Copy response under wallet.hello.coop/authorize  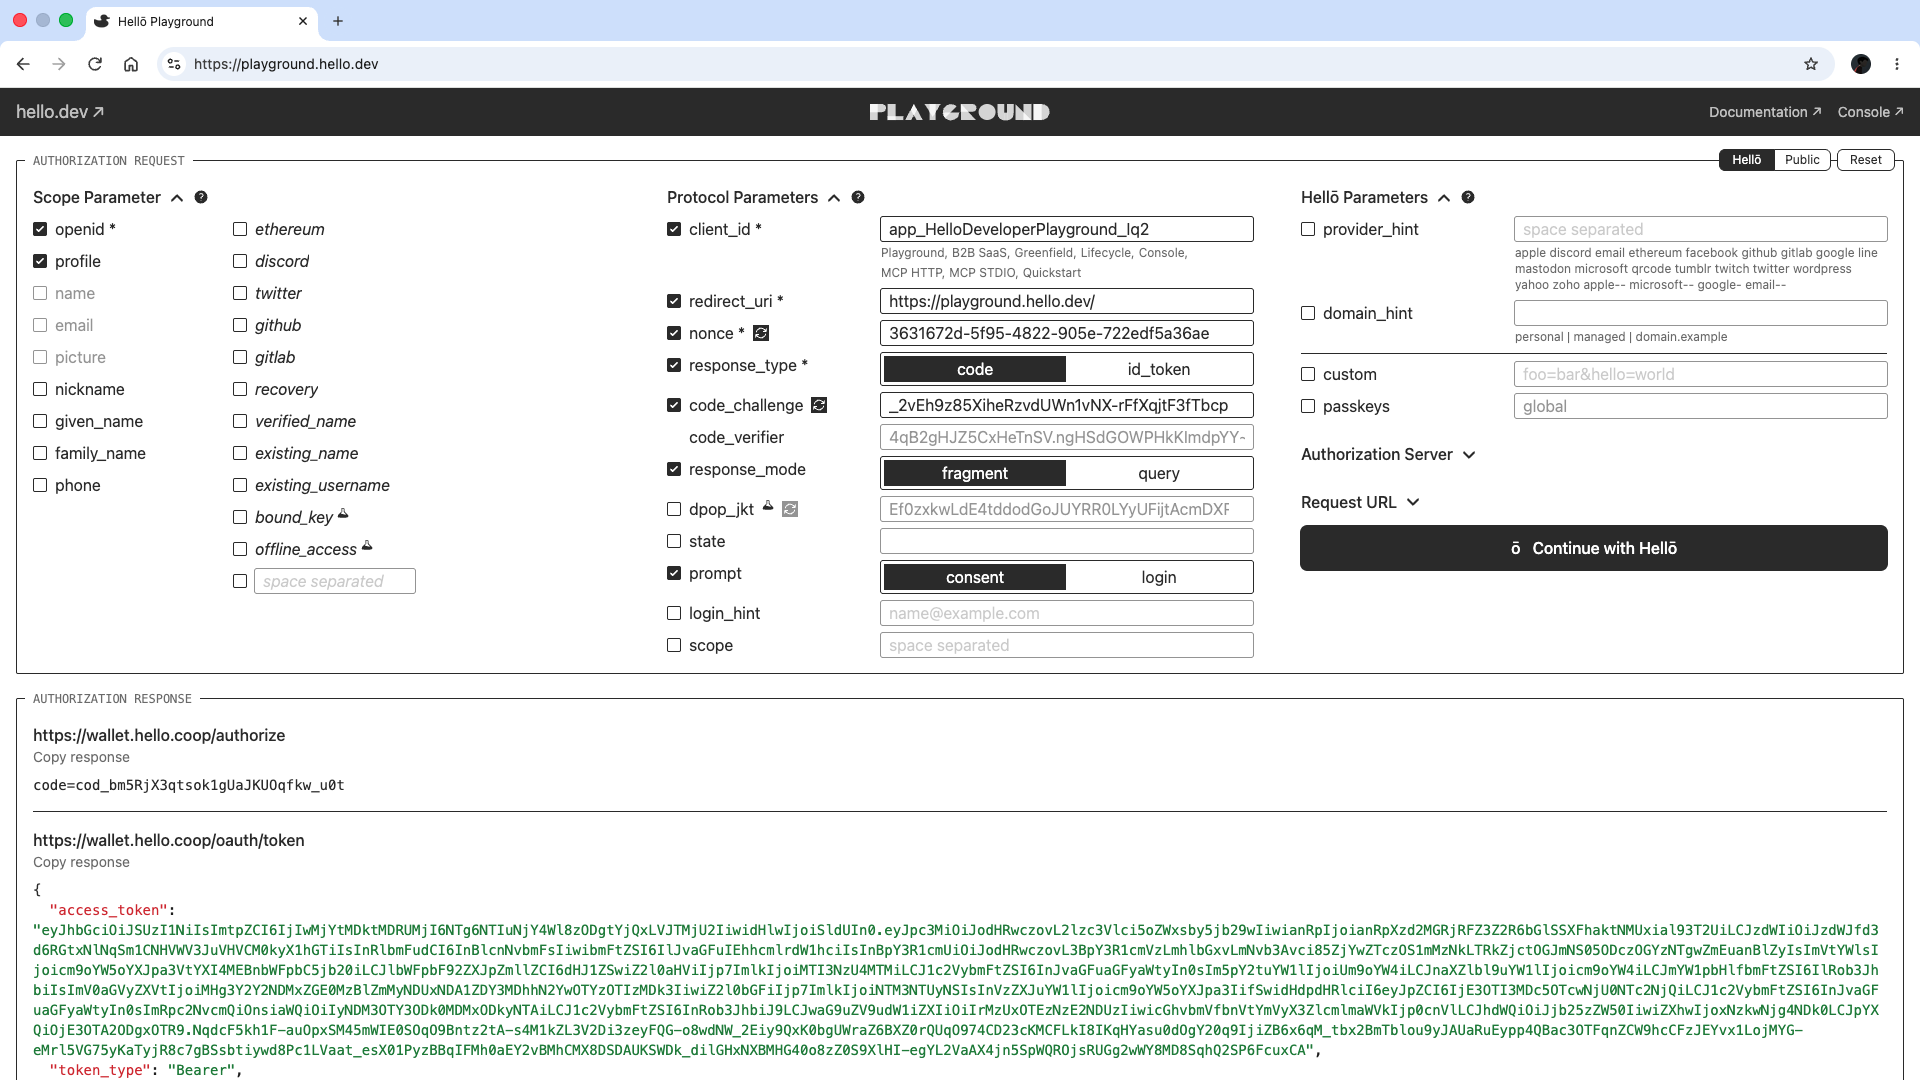(x=81, y=757)
